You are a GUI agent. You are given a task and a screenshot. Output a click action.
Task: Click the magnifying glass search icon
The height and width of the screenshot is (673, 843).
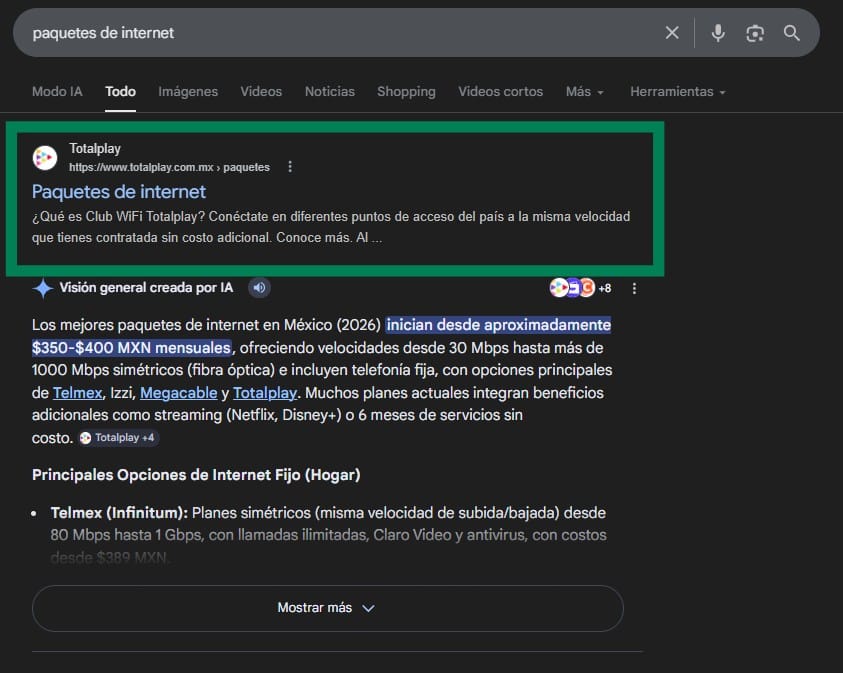[792, 33]
